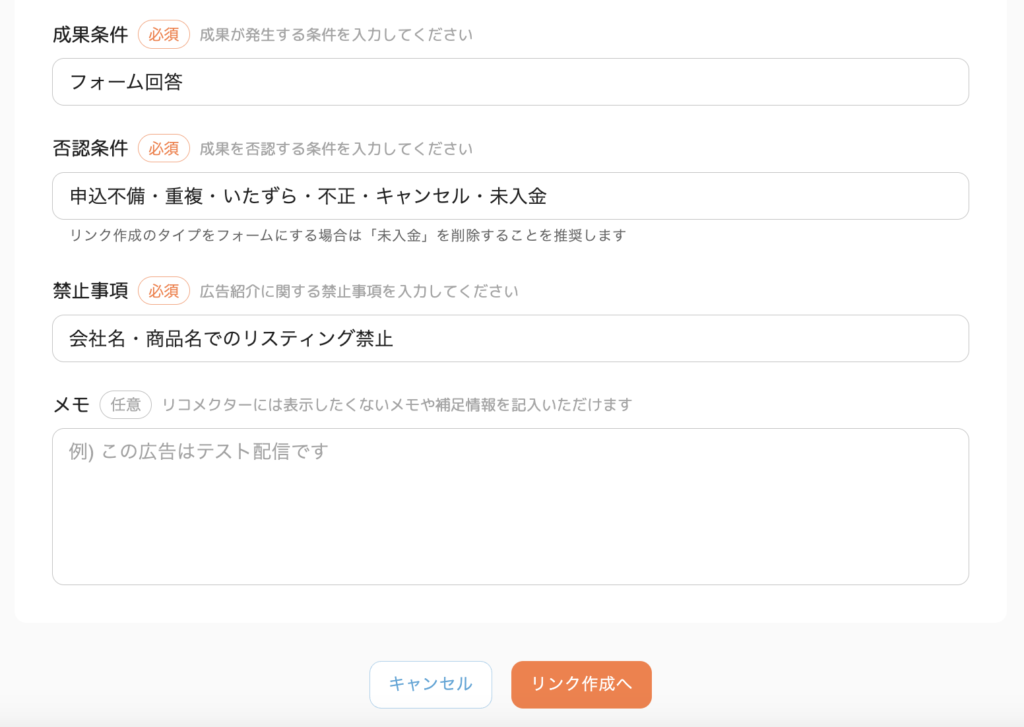Image resolution: width=1024 pixels, height=727 pixels.
Task: Click the 禁止事項 label text
Action: click(90, 291)
